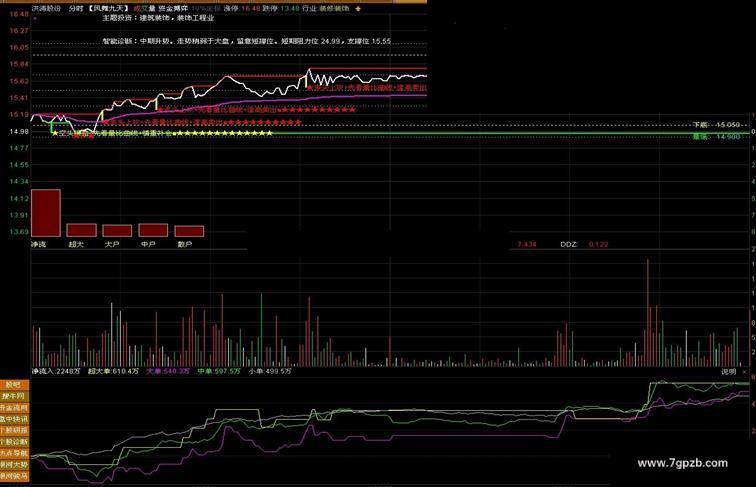Click the 九点导航 sidebar button
This screenshot has width=756, height=487.
[x=14, y=453]
